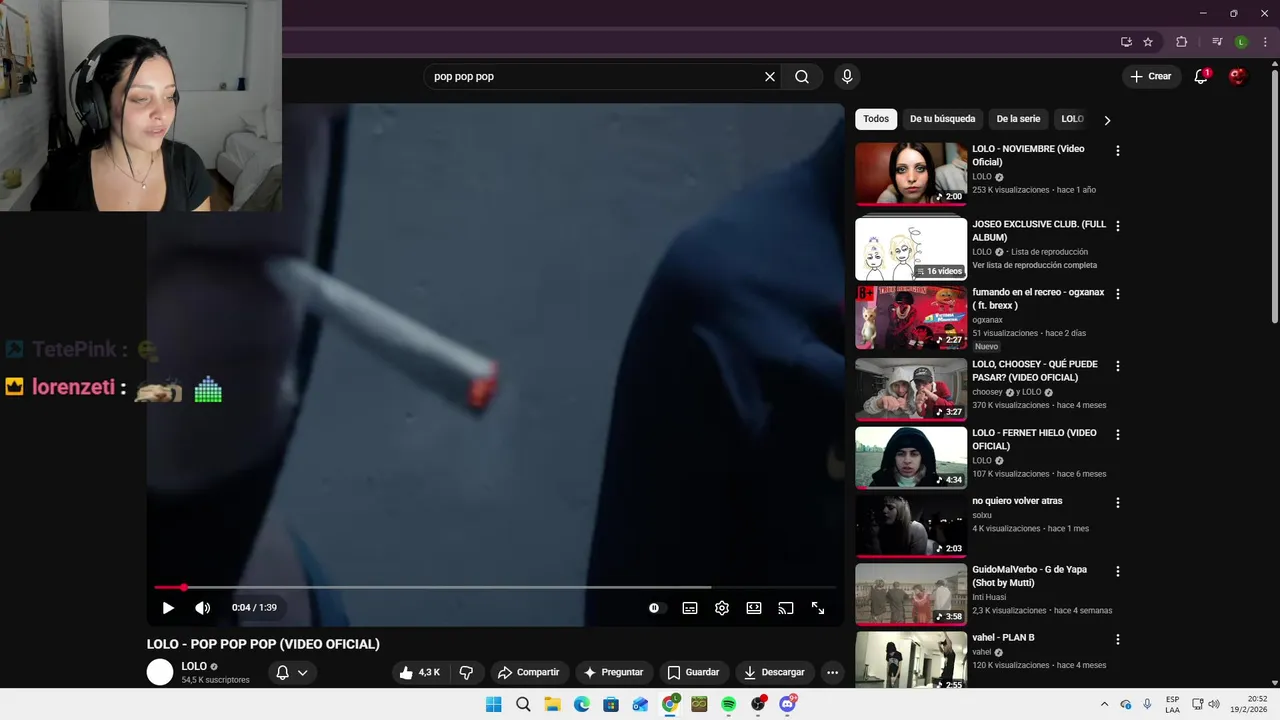Open the media controls icon in Chrome toolbar
The width and height of the screenshot is (1280, 720).
click(x=1217, y=42)
